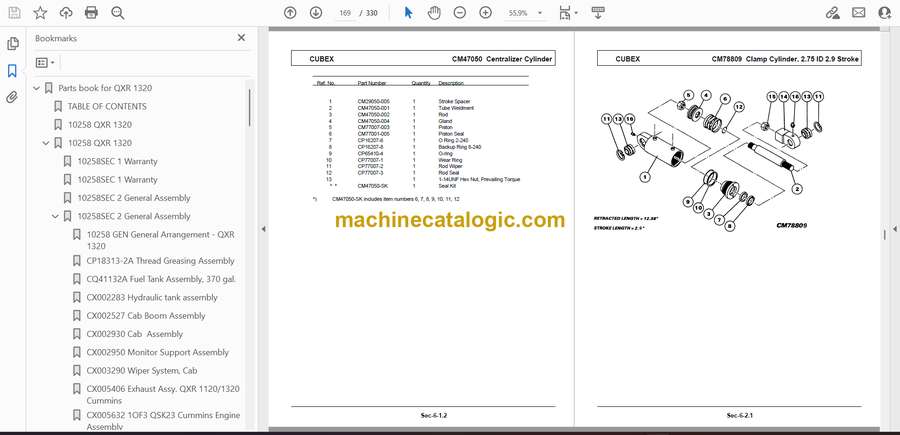This screenshot has height=435, width=900.
Task: Click the scrolling mode keyboard icon
Action: coord(598,13)
